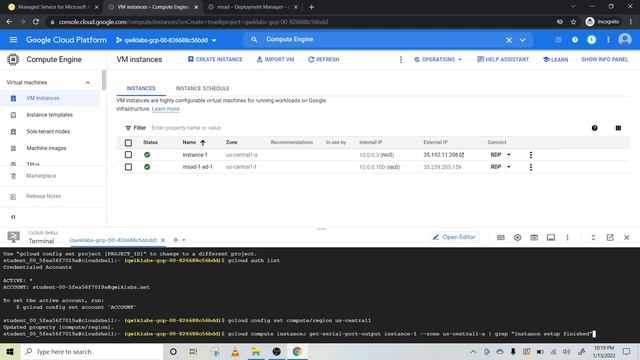Close the Cloud Shell terminal session tab
This screenshot has width=640, height=360.
coord(163,240)
